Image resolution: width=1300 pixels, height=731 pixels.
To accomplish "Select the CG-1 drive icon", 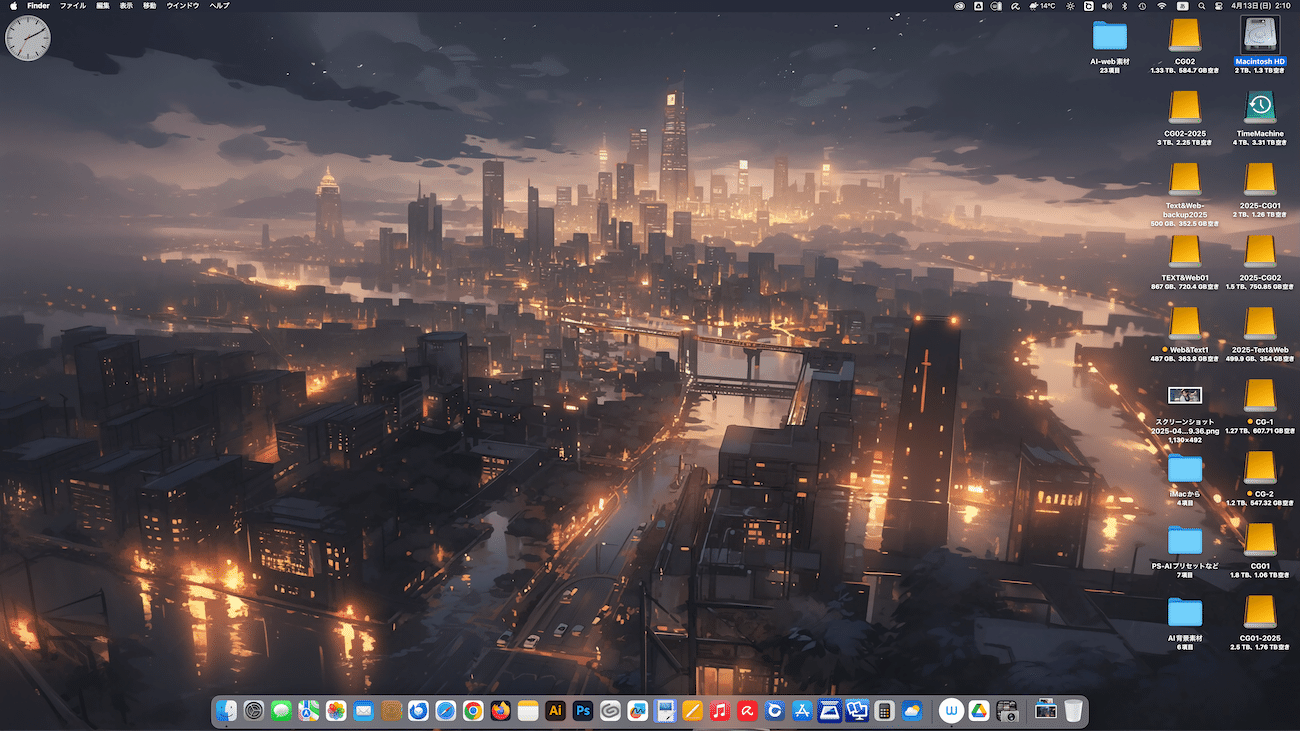I will point(1260,396).
